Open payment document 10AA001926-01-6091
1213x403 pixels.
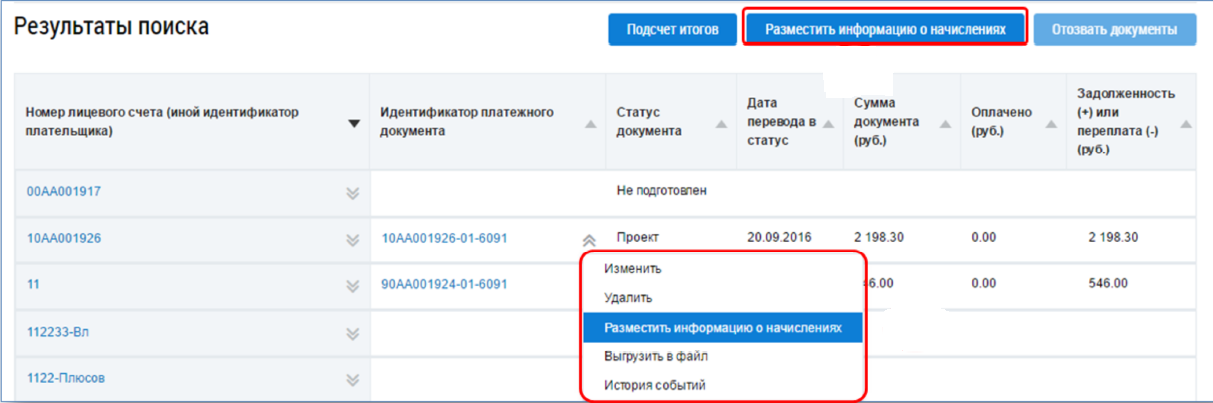[x=444, y=238]
